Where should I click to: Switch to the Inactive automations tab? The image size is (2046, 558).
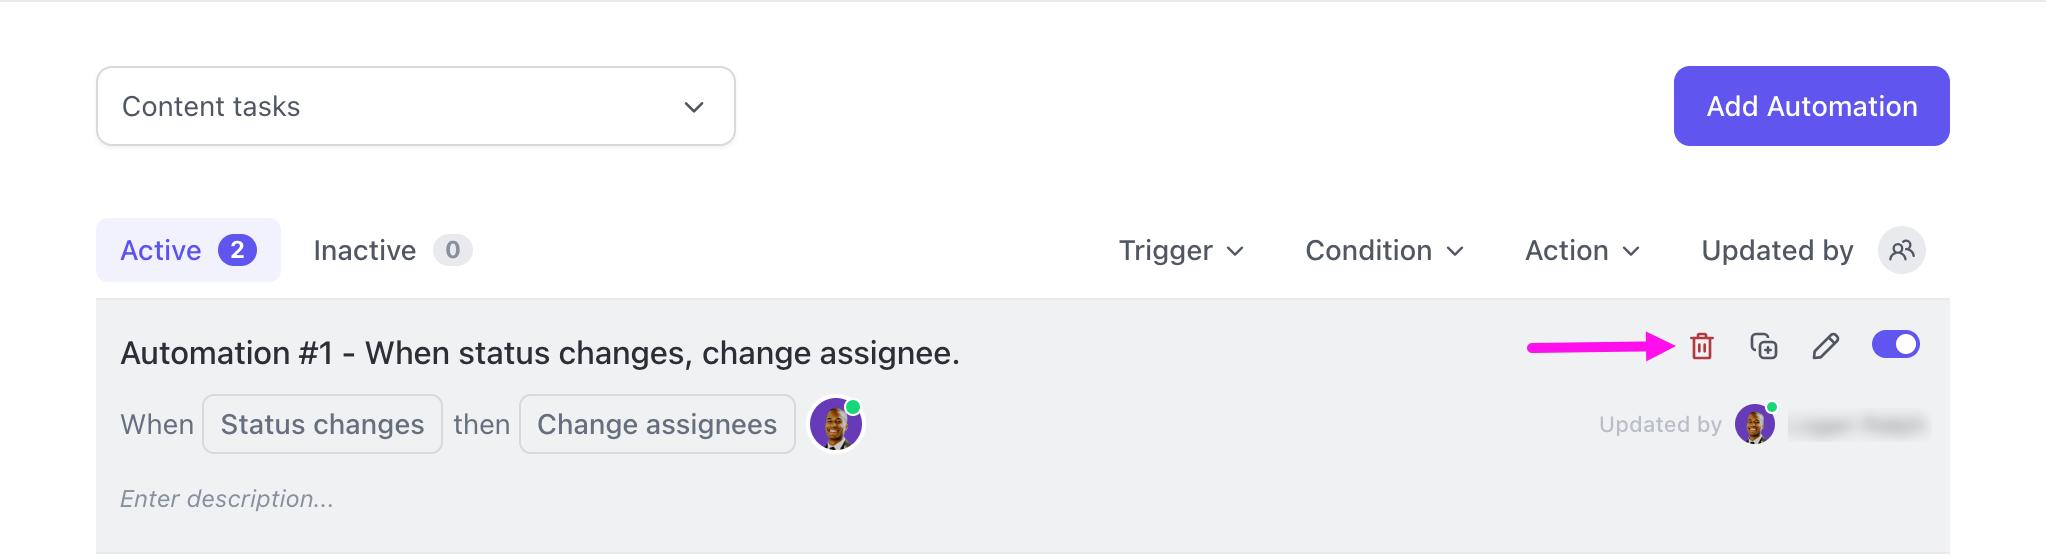tap(365, 250)
